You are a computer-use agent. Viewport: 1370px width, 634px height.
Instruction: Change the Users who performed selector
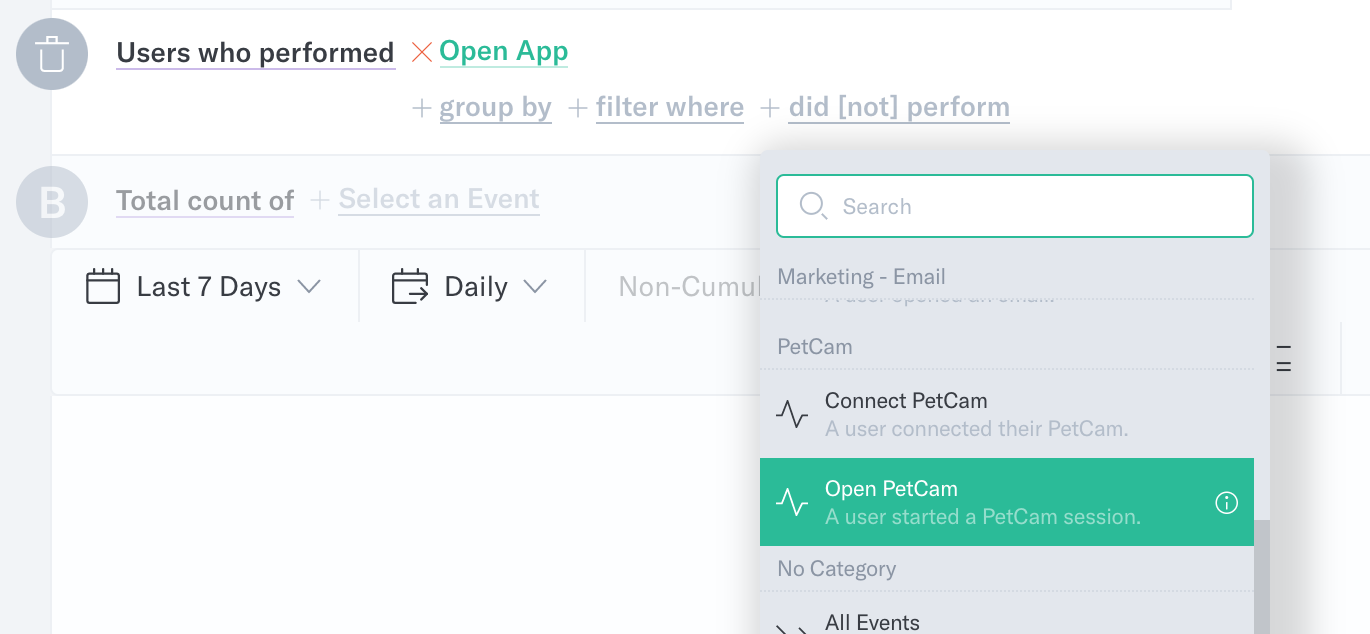pos(256,53)
